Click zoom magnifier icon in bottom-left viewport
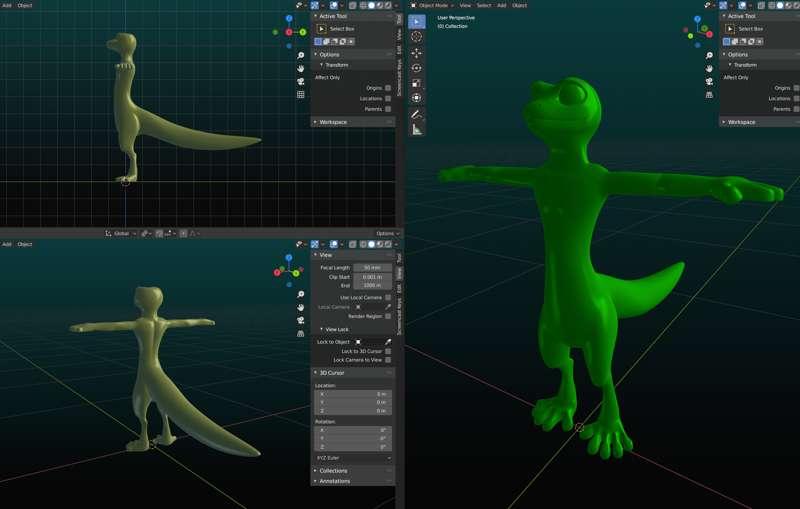Viewport: 800px width, 509px height. coord(301,294)
